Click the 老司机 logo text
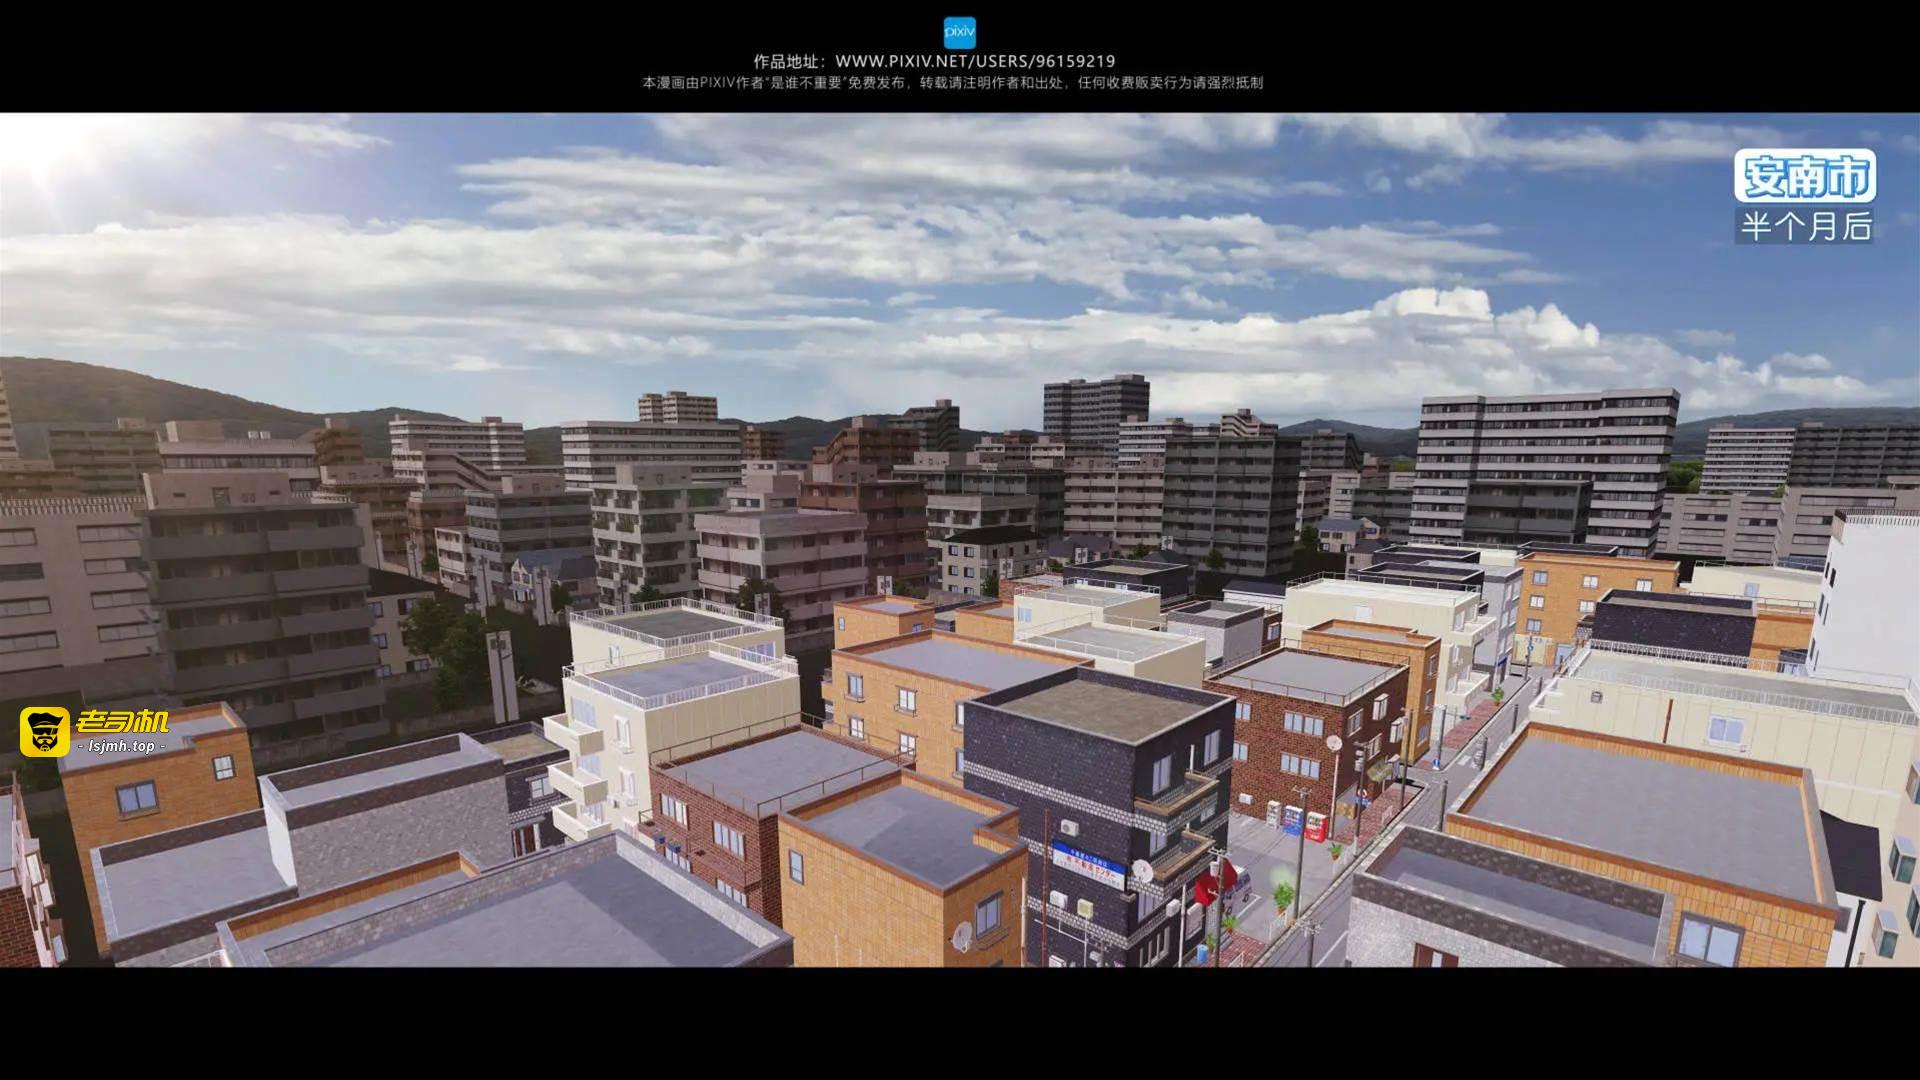The image size is (1920, 1080). click(122, 721)
